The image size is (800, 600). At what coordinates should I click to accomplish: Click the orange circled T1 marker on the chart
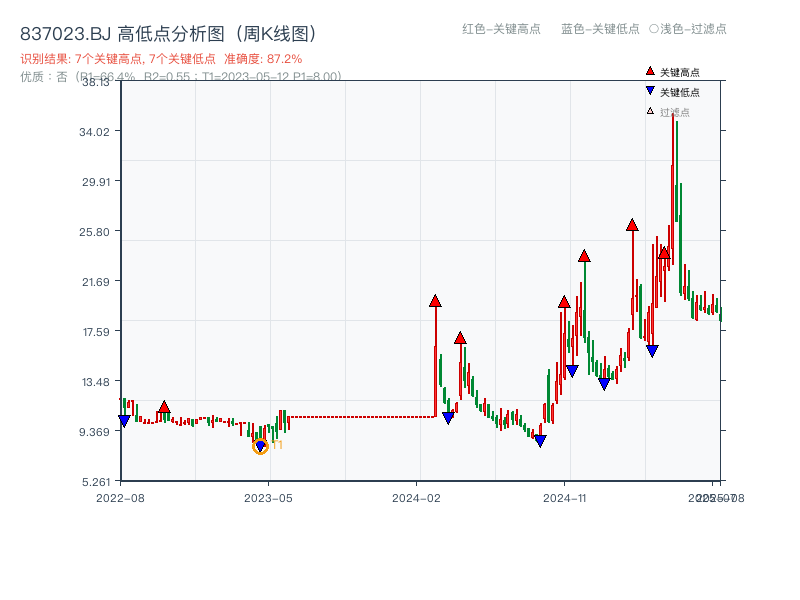click(x=261, y=444)
